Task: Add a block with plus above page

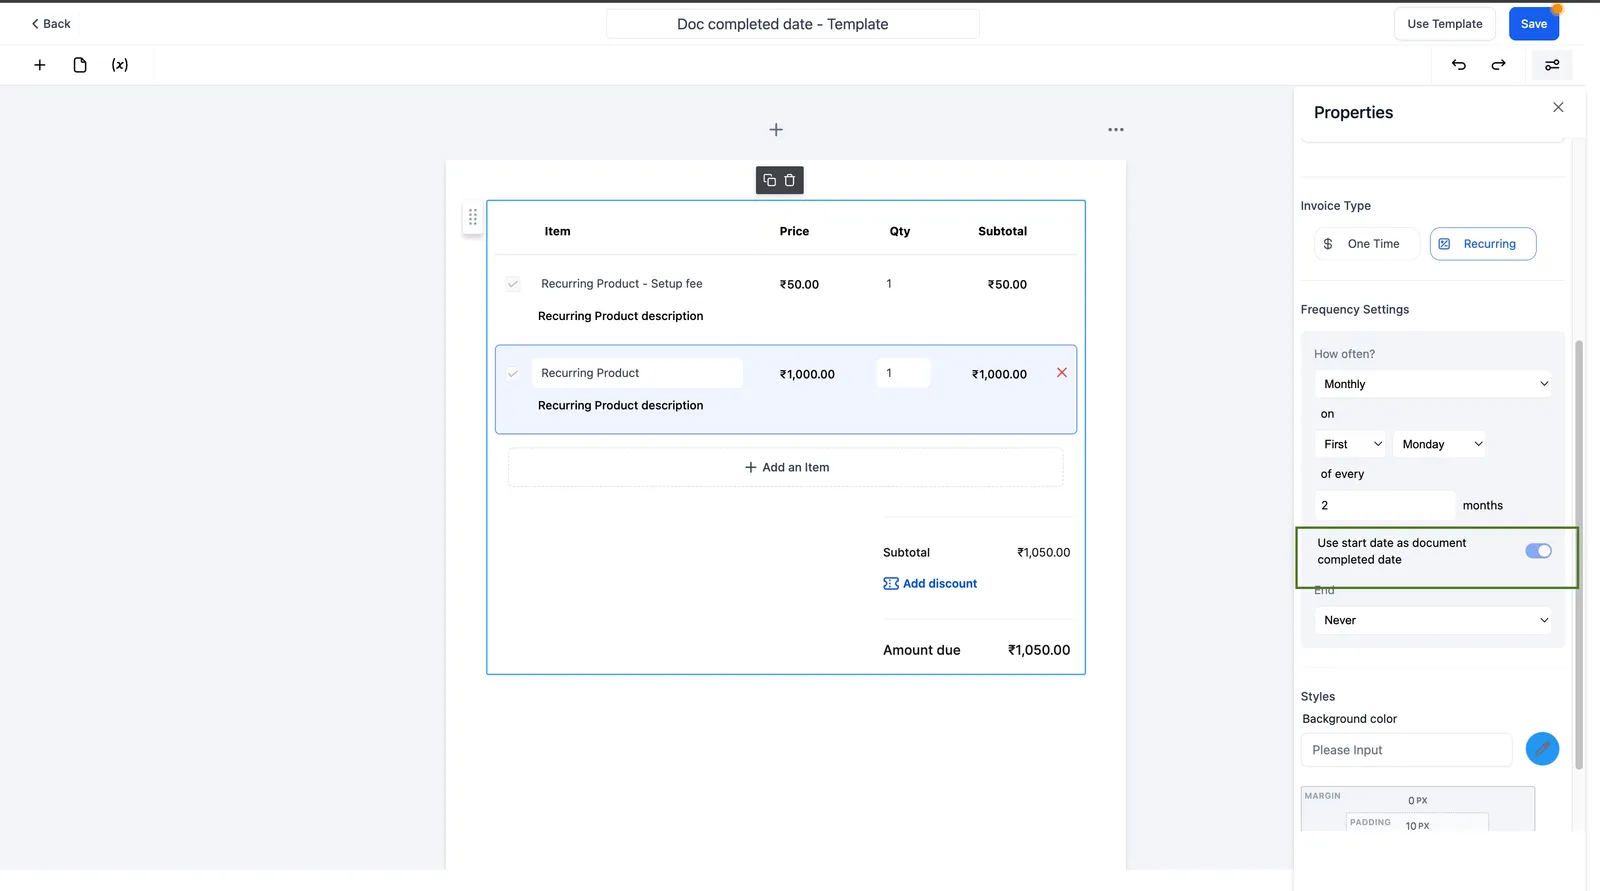Action: (x=776, y=130)
